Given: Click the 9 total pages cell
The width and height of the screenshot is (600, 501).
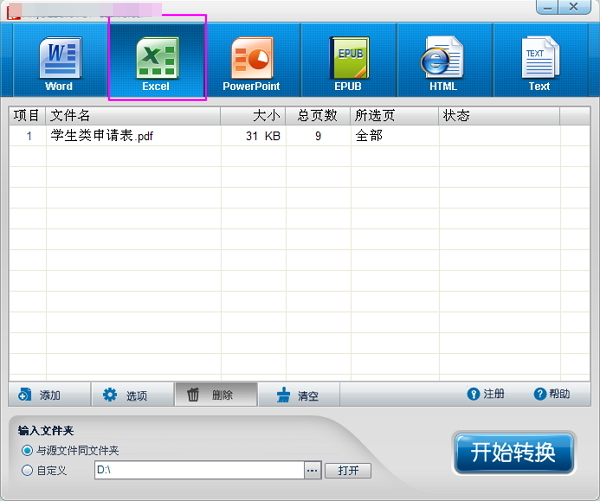Looking at the screenshot, I should [x=318, y=136].
